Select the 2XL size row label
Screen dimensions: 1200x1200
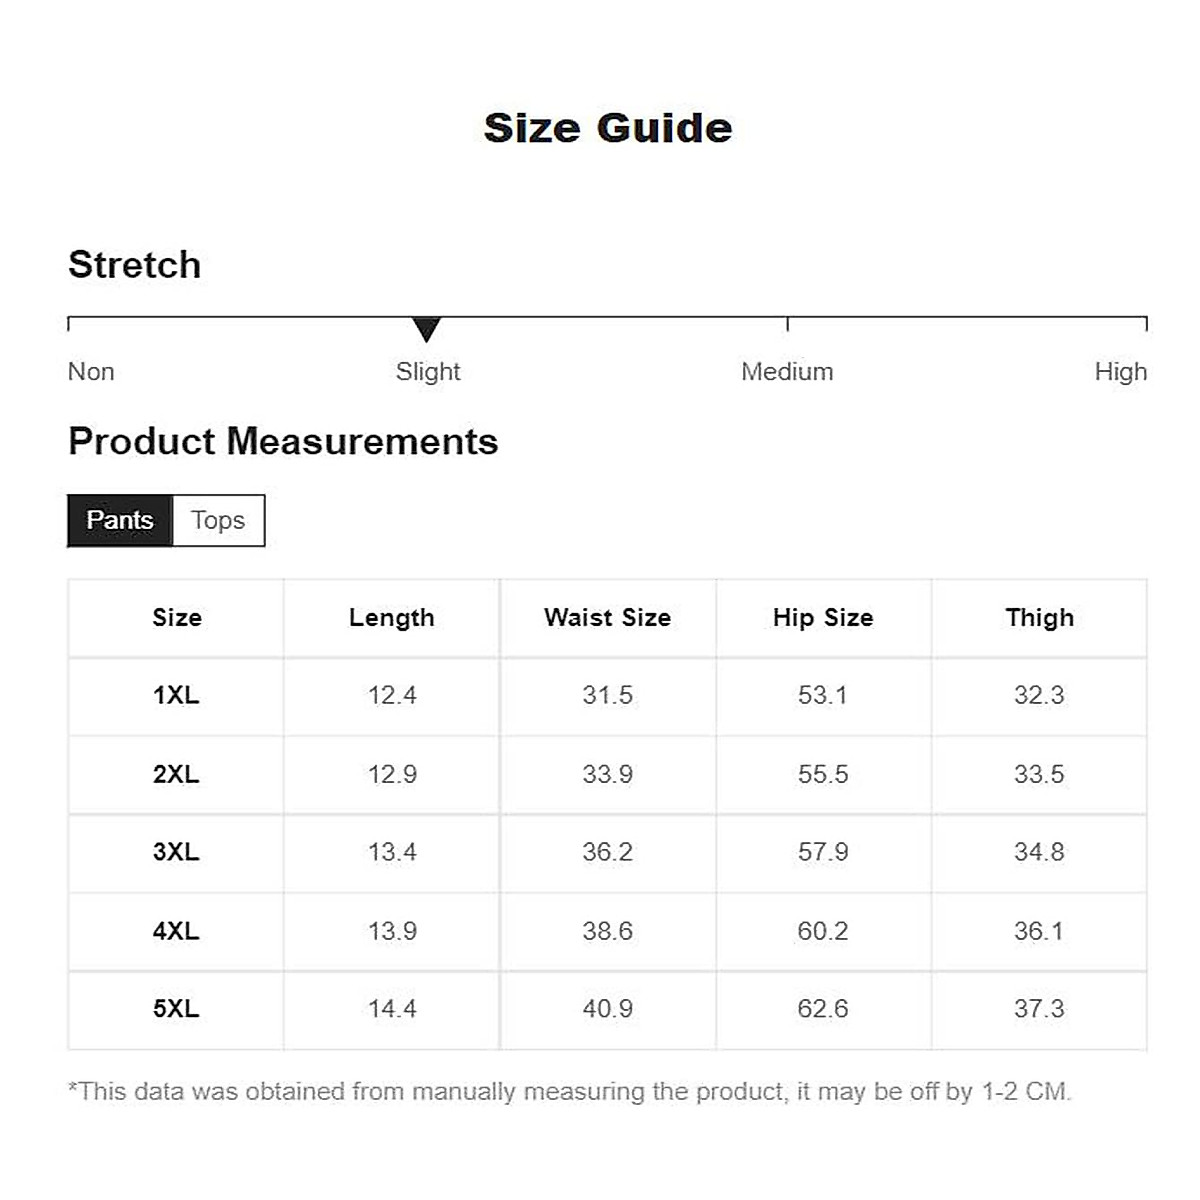click(x=176, y=774)
